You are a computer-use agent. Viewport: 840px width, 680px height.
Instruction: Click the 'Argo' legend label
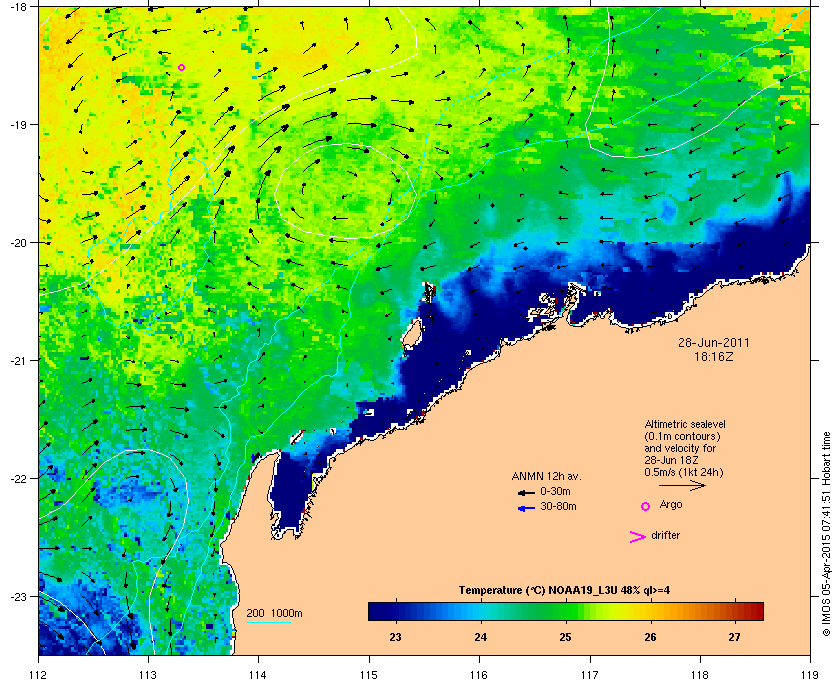coord(671,505)
